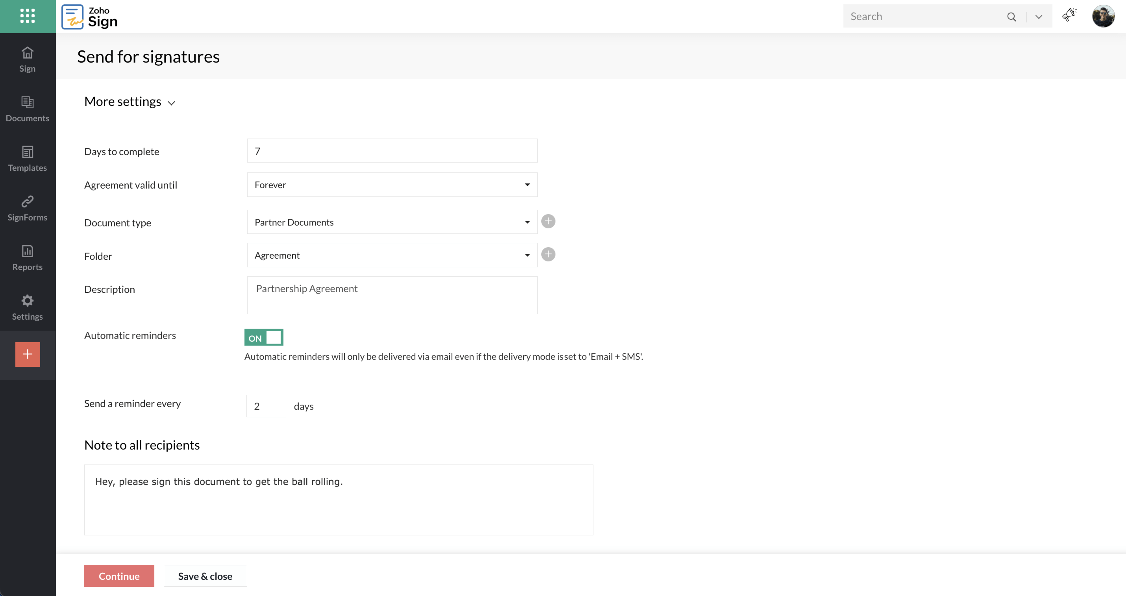Open the search category selector arrow

1037,16
